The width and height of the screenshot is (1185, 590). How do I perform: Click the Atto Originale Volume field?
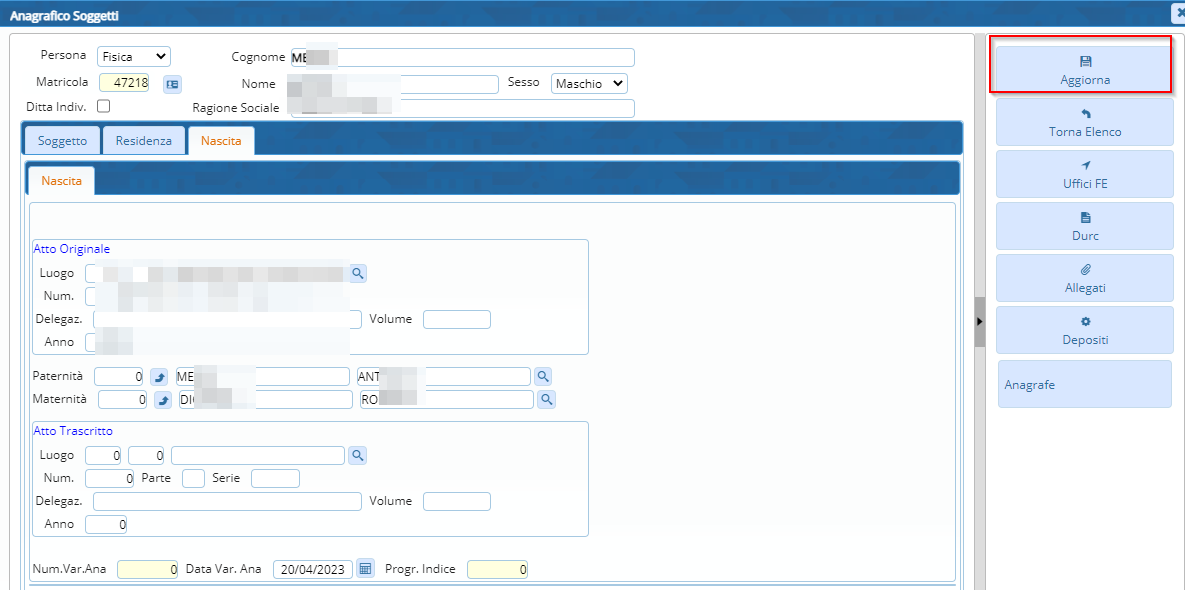456,320
